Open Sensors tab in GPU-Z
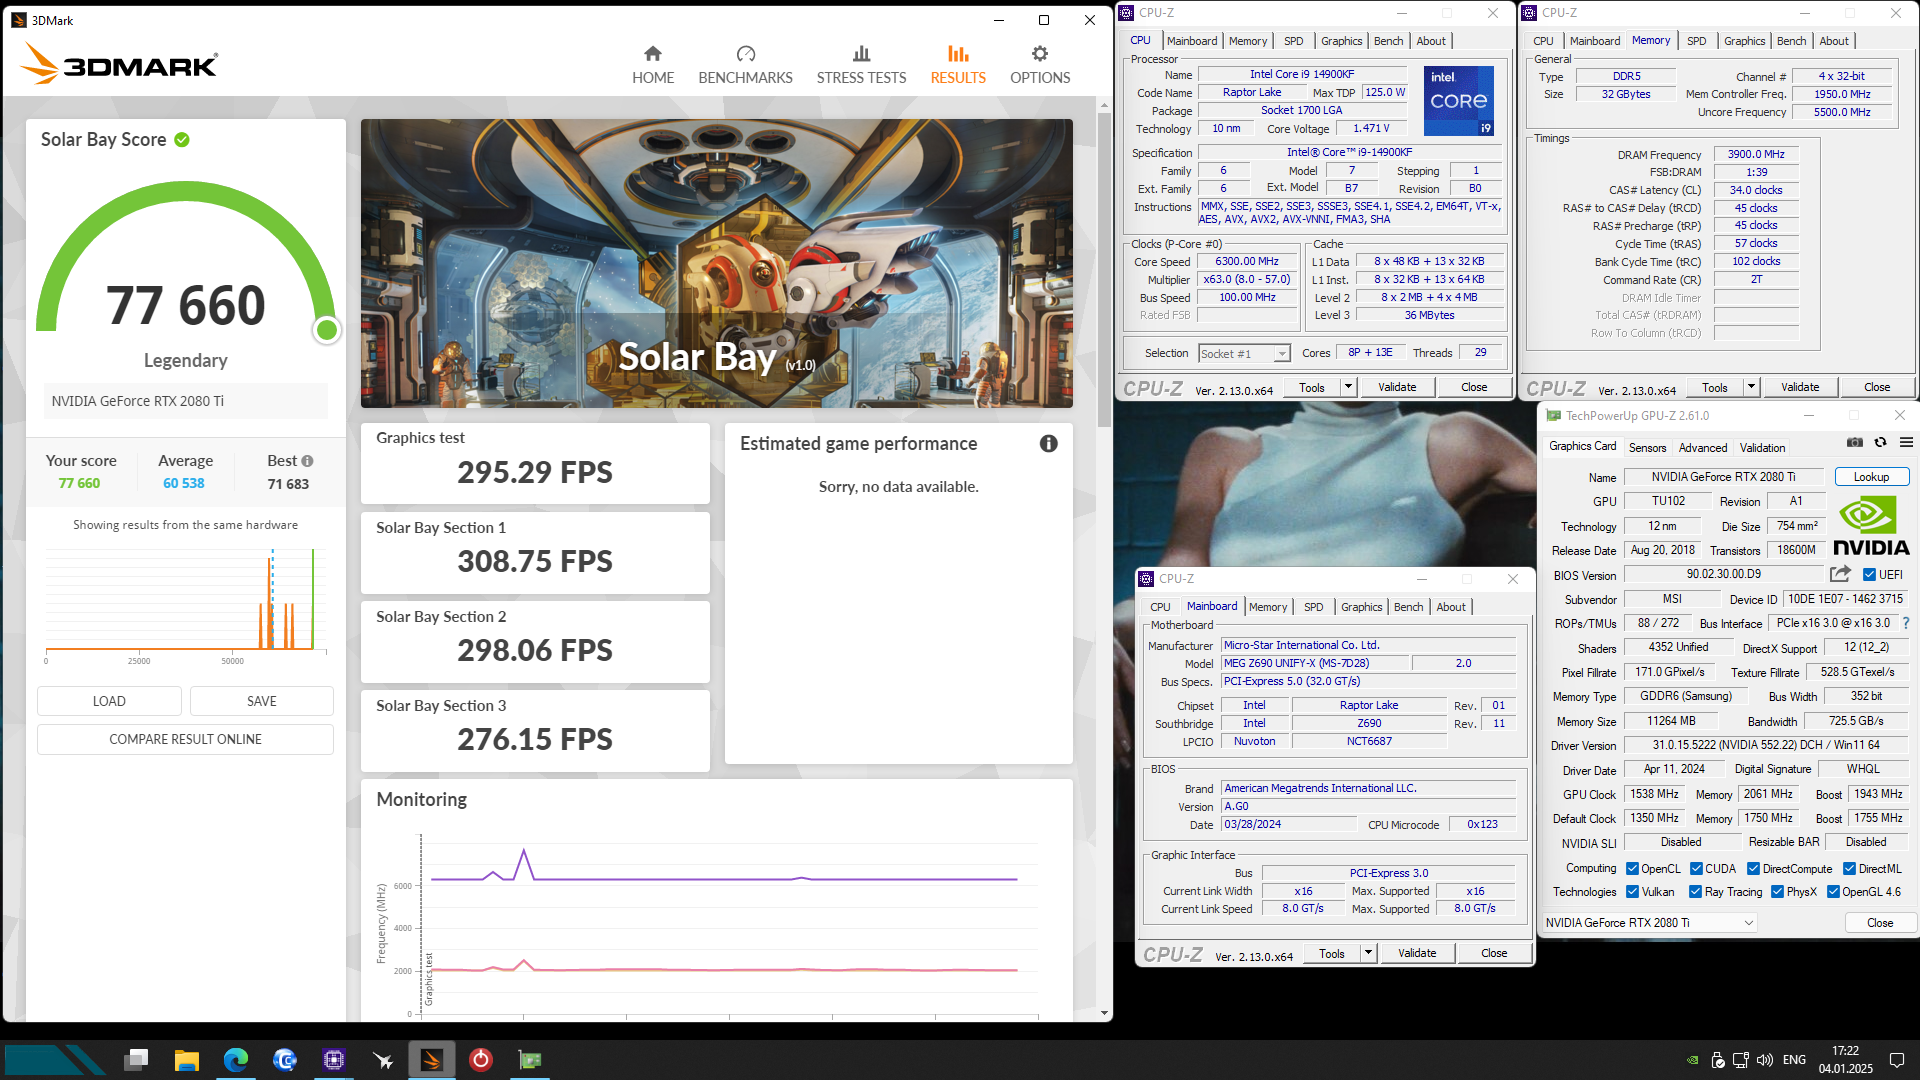The image size is (1920, 1080). tap(1647, 448)
